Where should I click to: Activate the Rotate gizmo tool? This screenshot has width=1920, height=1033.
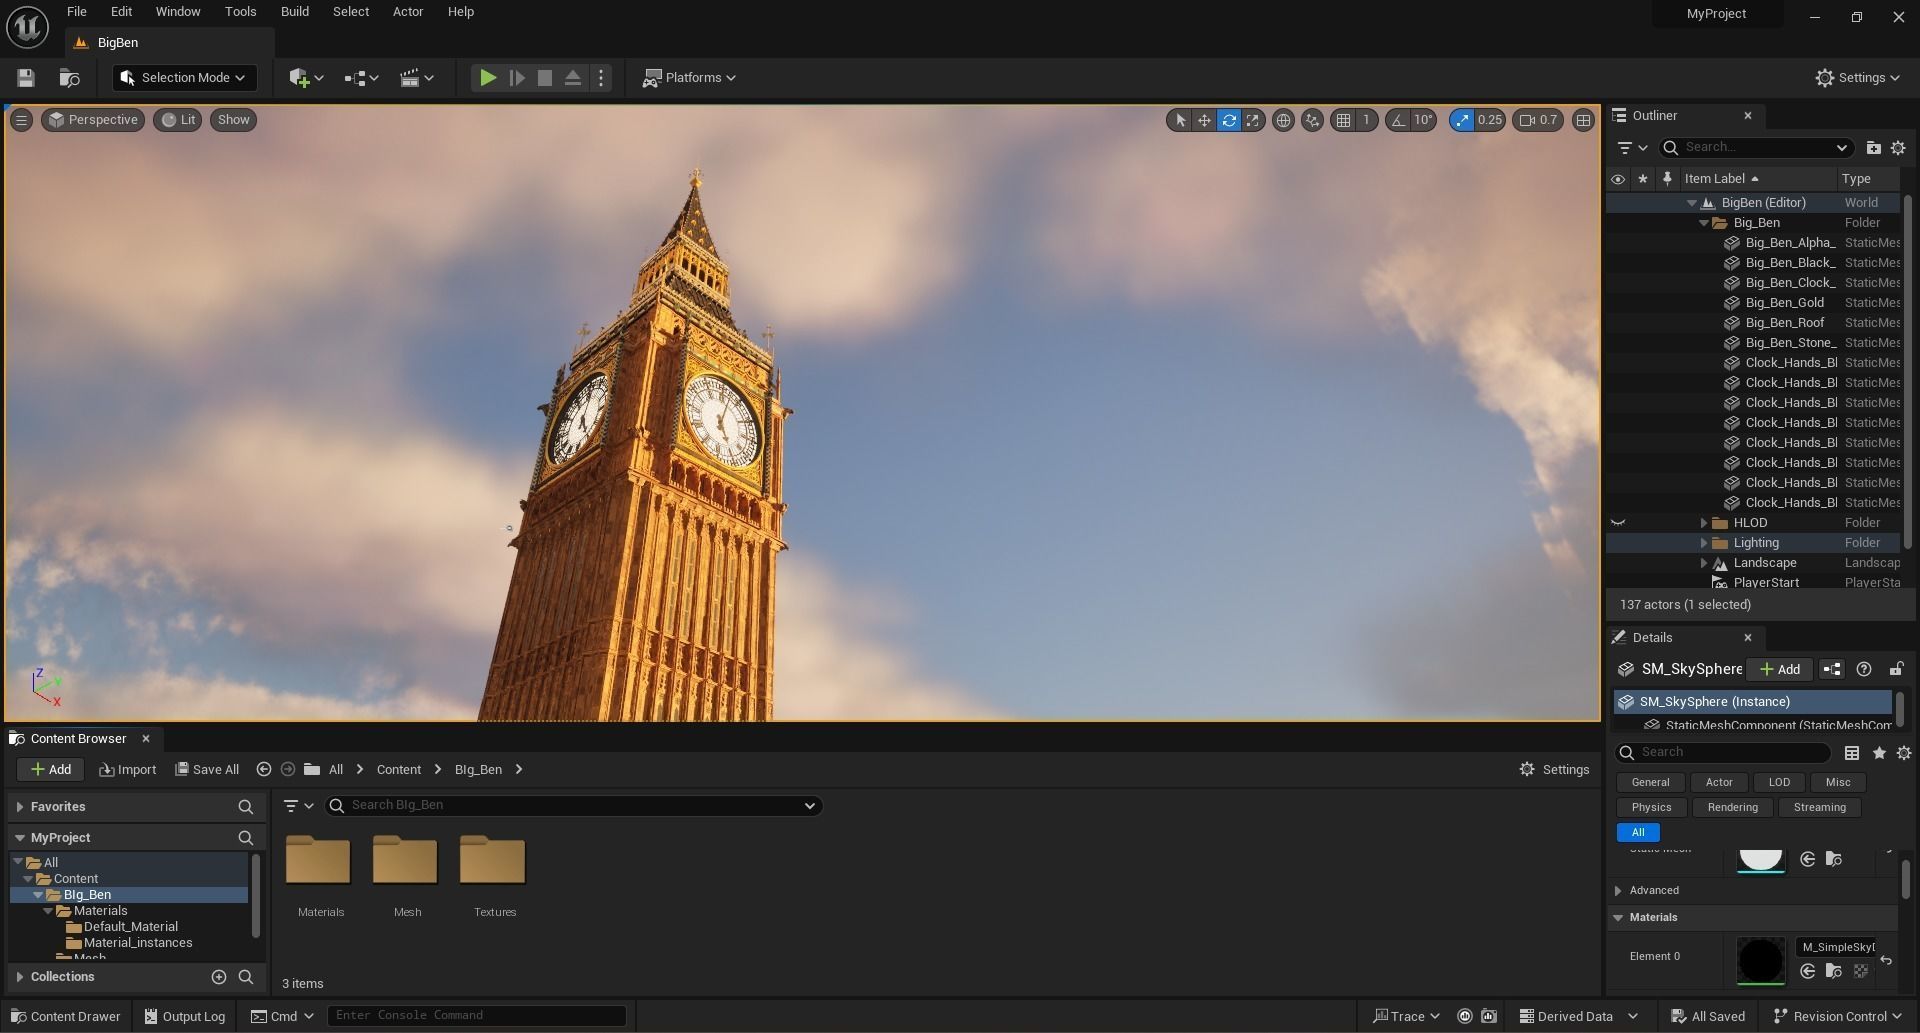(1229, 120)
